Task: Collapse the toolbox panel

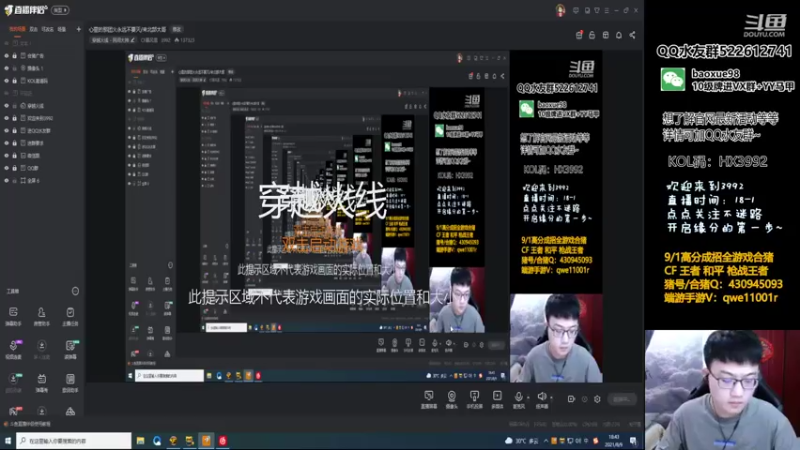Action: pyautogui.click(x=75, y=291)
